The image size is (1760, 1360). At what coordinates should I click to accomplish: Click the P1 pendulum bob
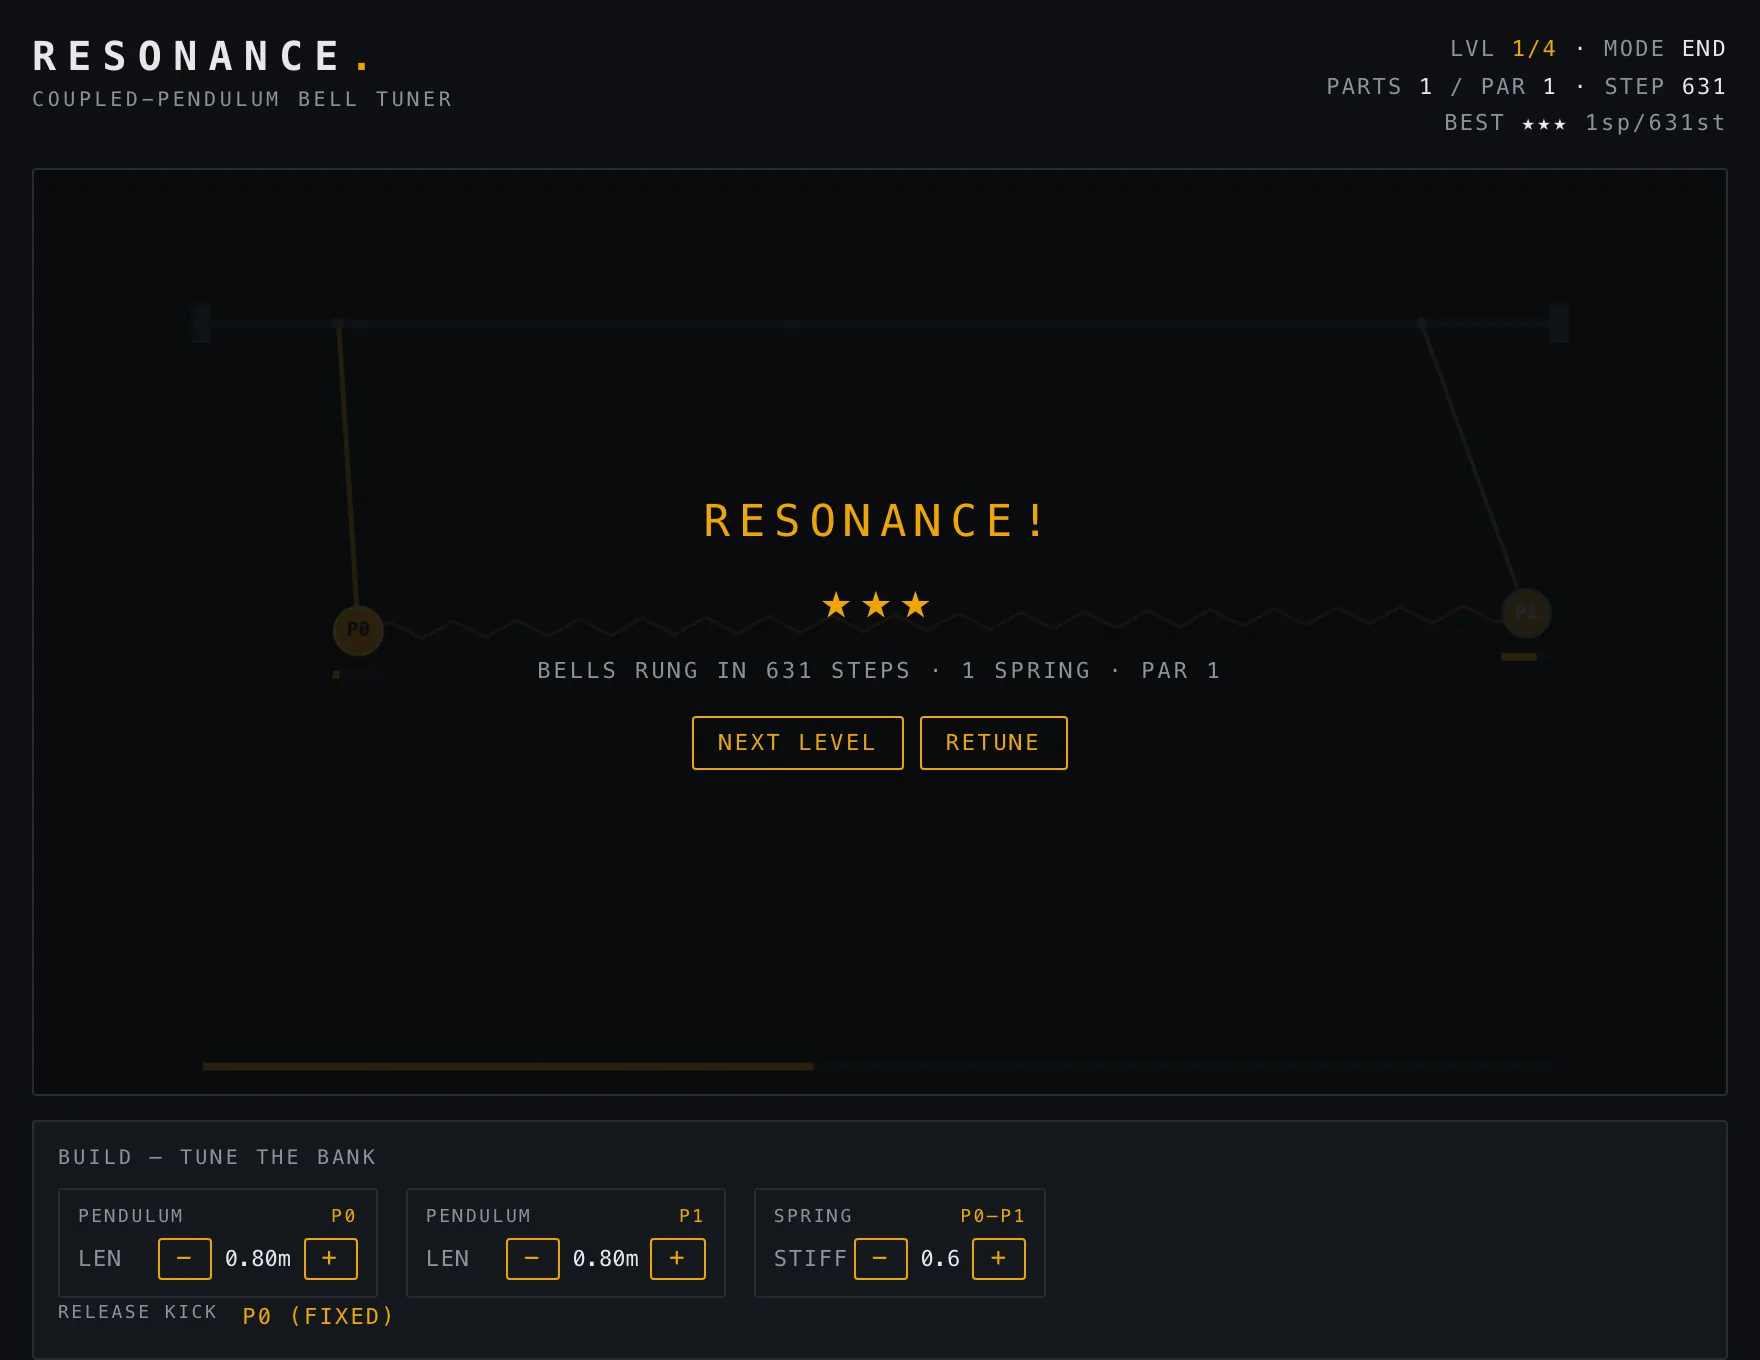pyautogui.click(x=1526, y=612)
